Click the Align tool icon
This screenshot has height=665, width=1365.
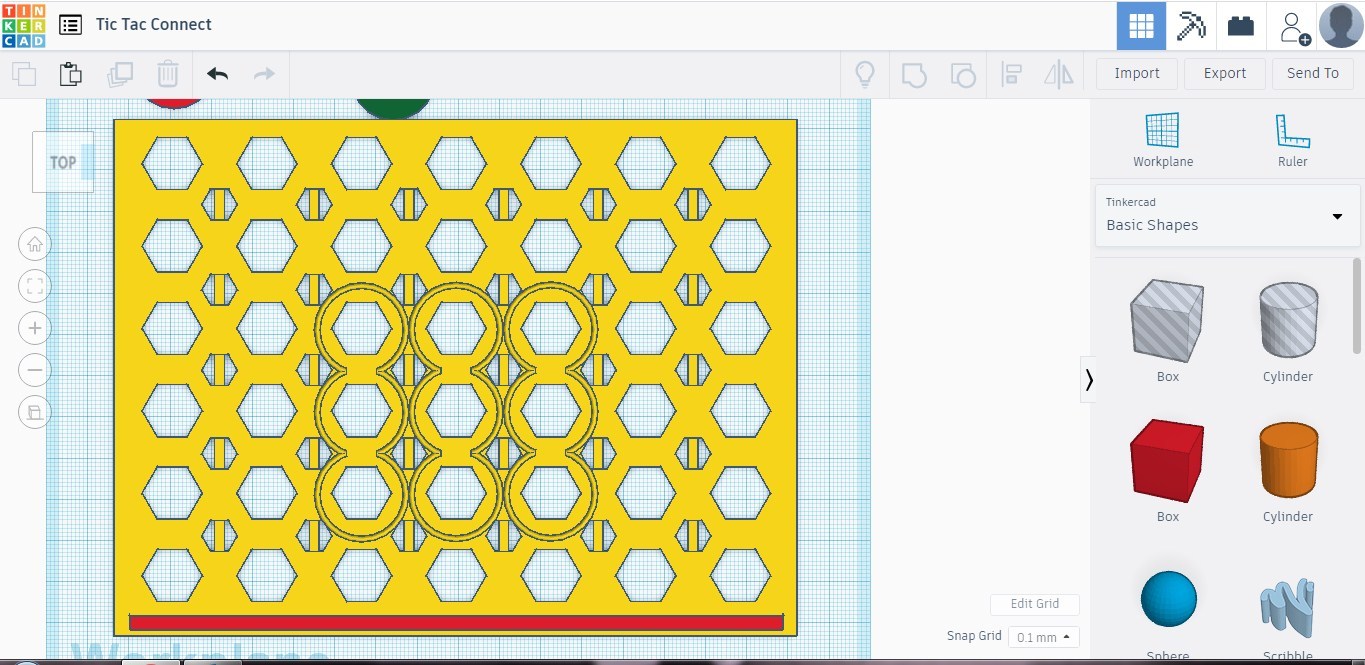pos(1011,73)
